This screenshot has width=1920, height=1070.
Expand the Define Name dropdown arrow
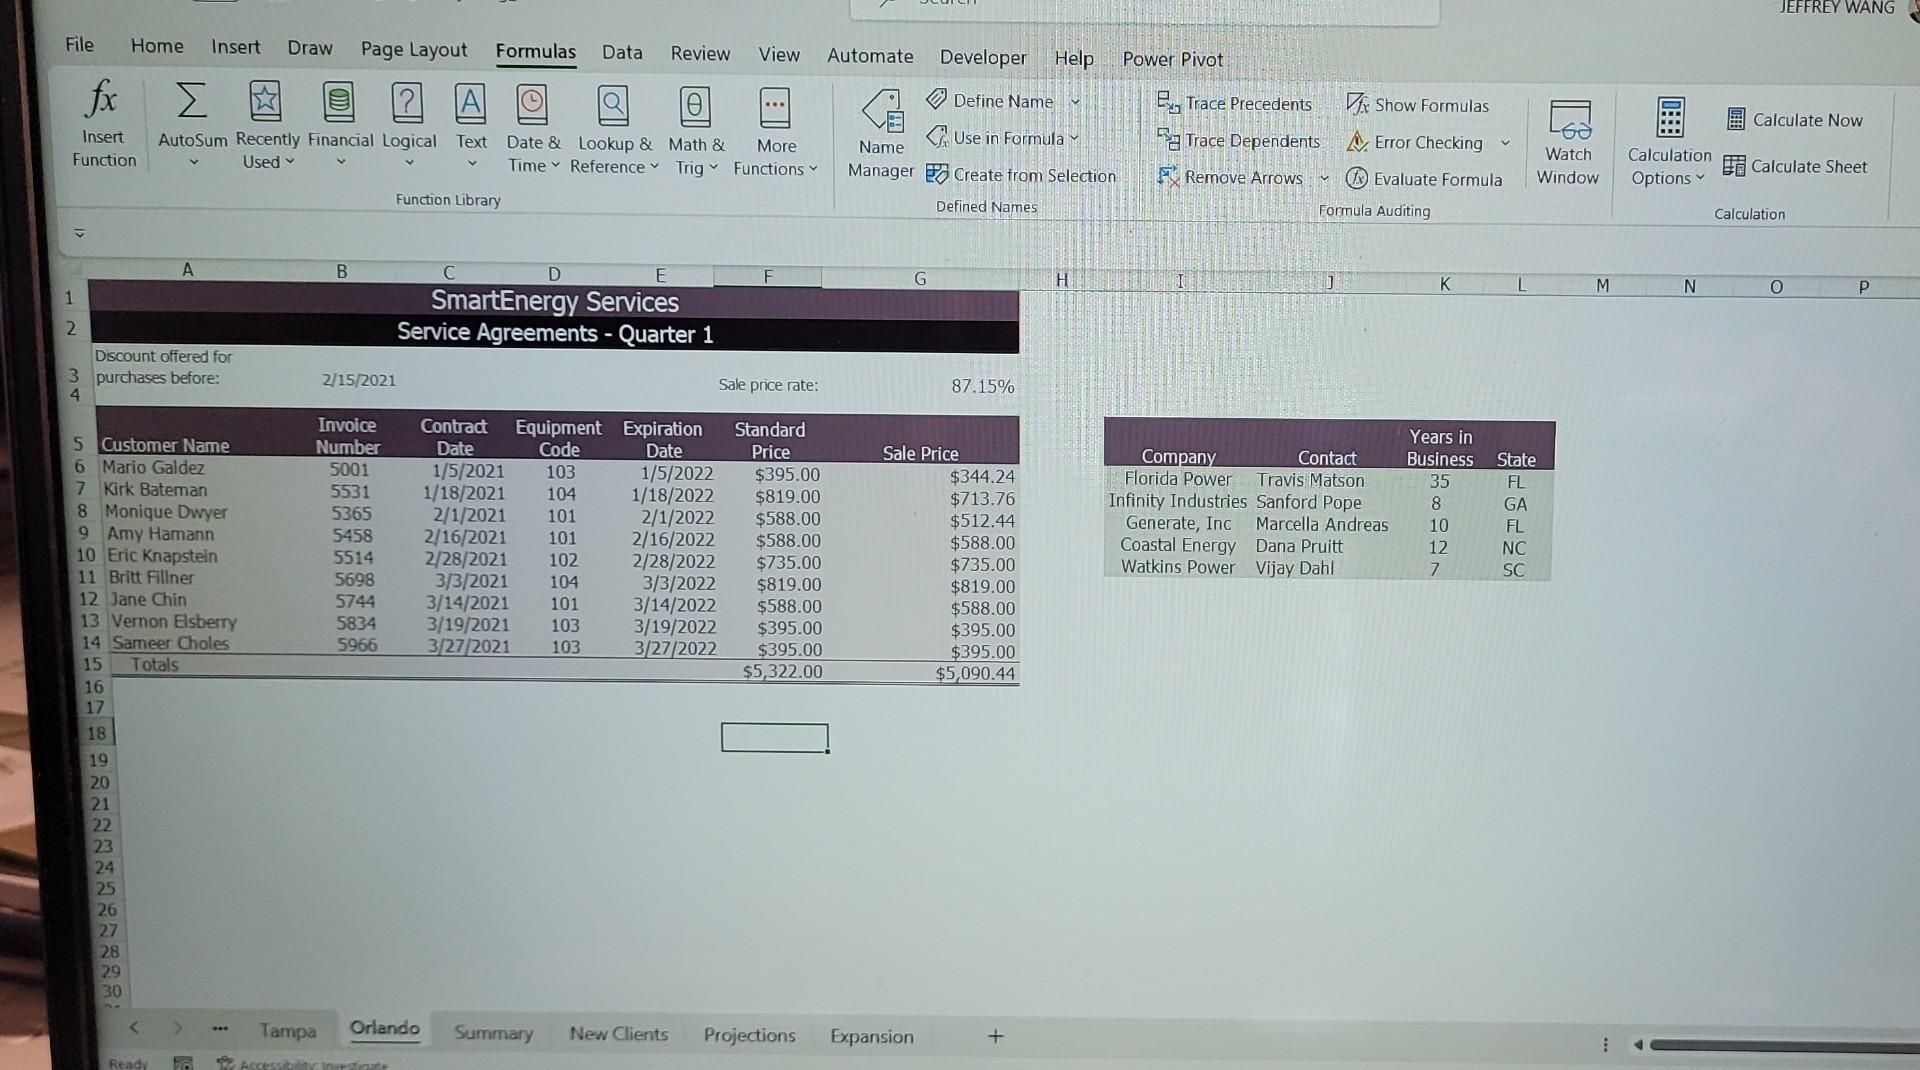click(1076, 101)
